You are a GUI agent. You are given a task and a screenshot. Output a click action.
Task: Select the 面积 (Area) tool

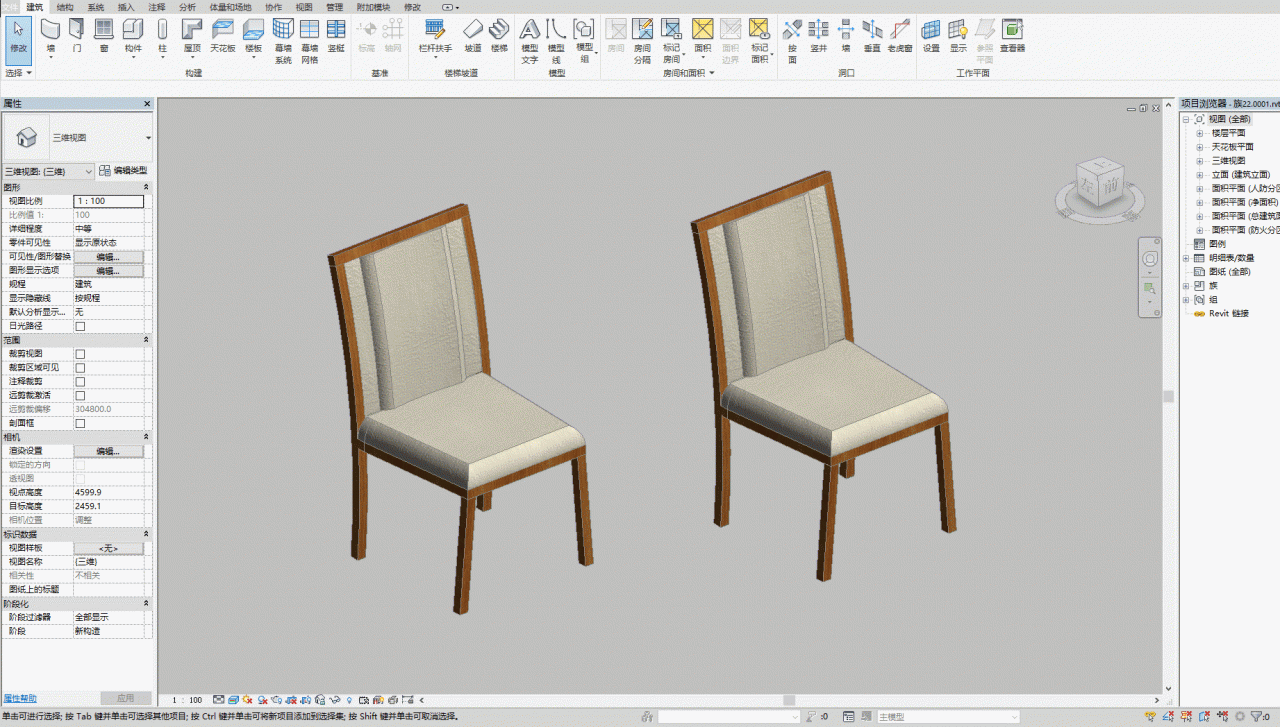702,37
